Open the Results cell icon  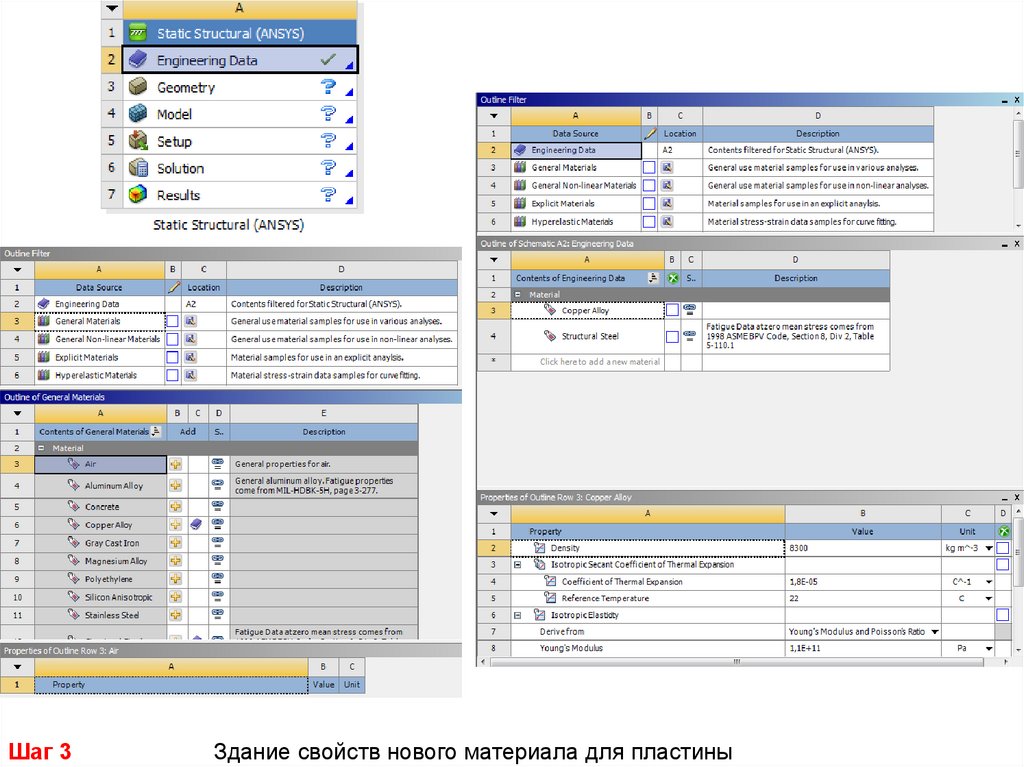tap(138, 195)
